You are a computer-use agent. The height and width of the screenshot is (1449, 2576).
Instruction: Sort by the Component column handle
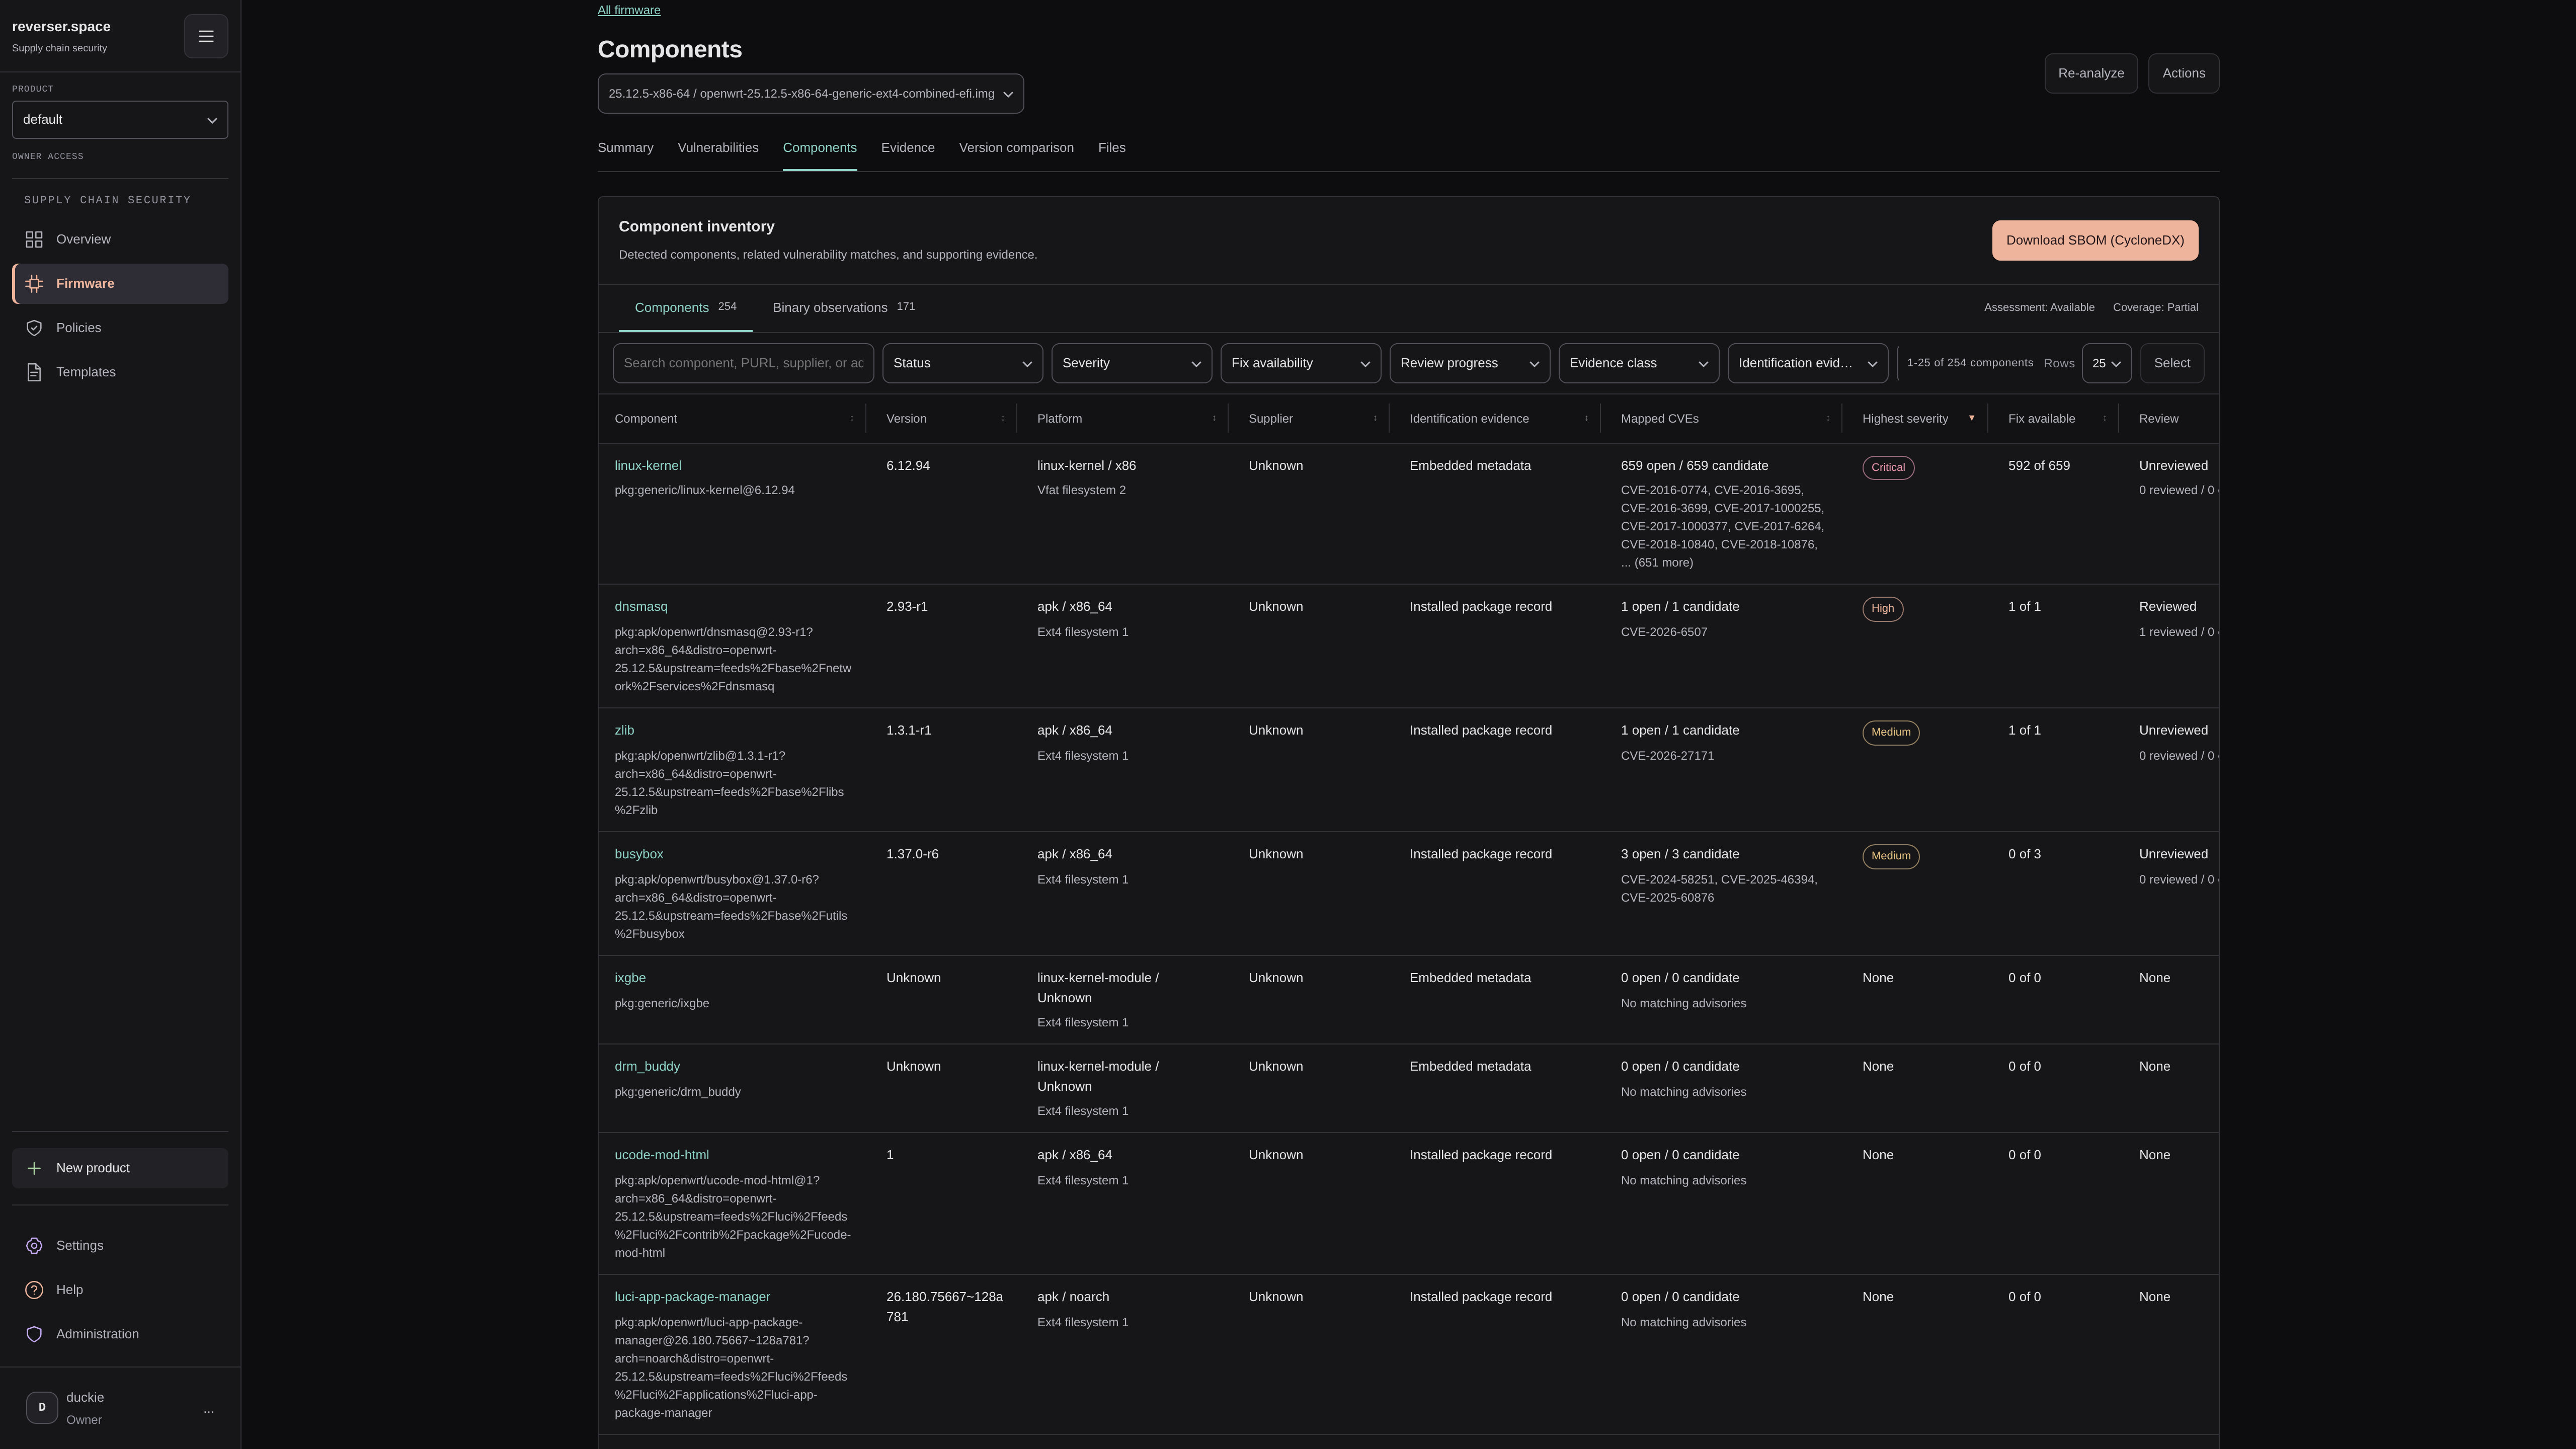click(x=852, y=419)
